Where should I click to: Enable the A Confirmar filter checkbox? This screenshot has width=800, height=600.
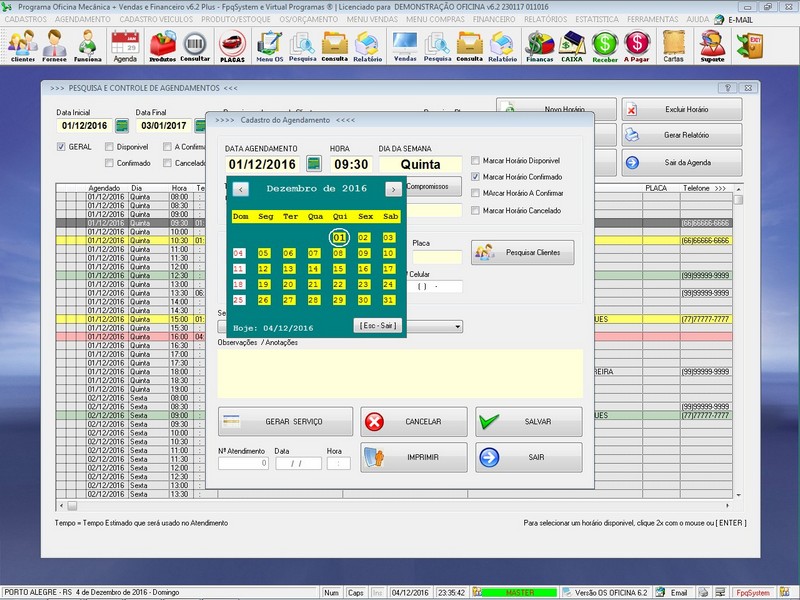coord(167,147)
